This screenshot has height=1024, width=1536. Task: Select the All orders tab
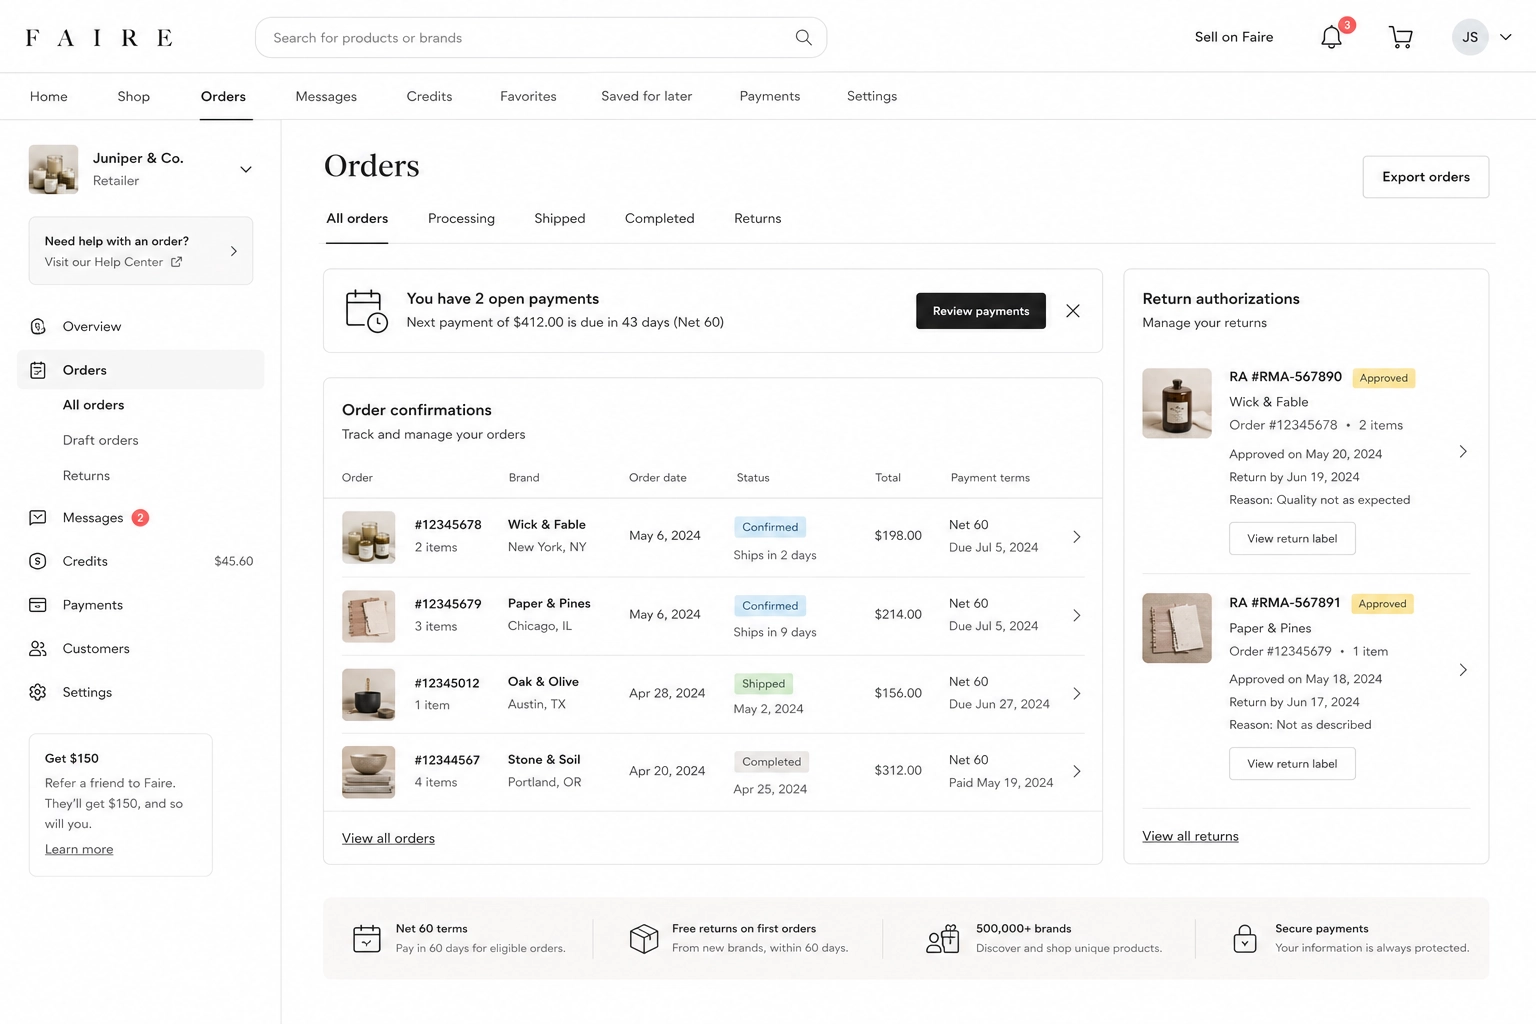[357, 219]
